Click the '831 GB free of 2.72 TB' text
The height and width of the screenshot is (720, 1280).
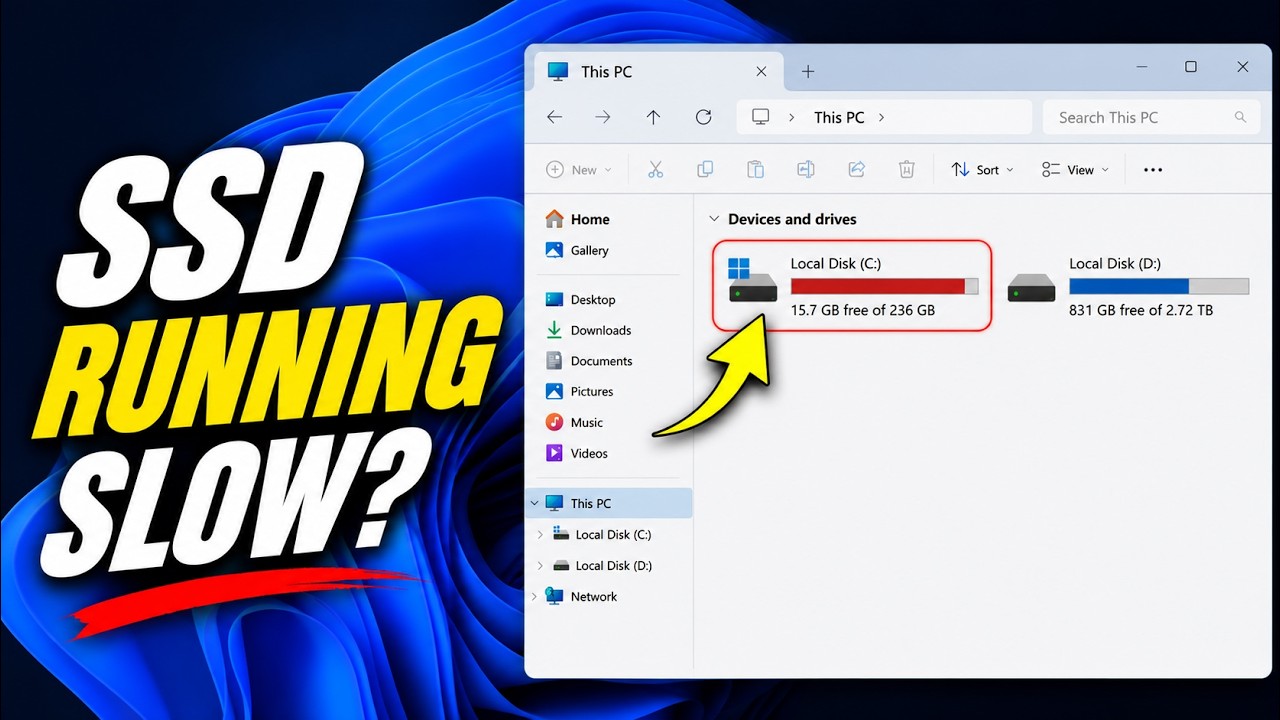coord(1141,310)
